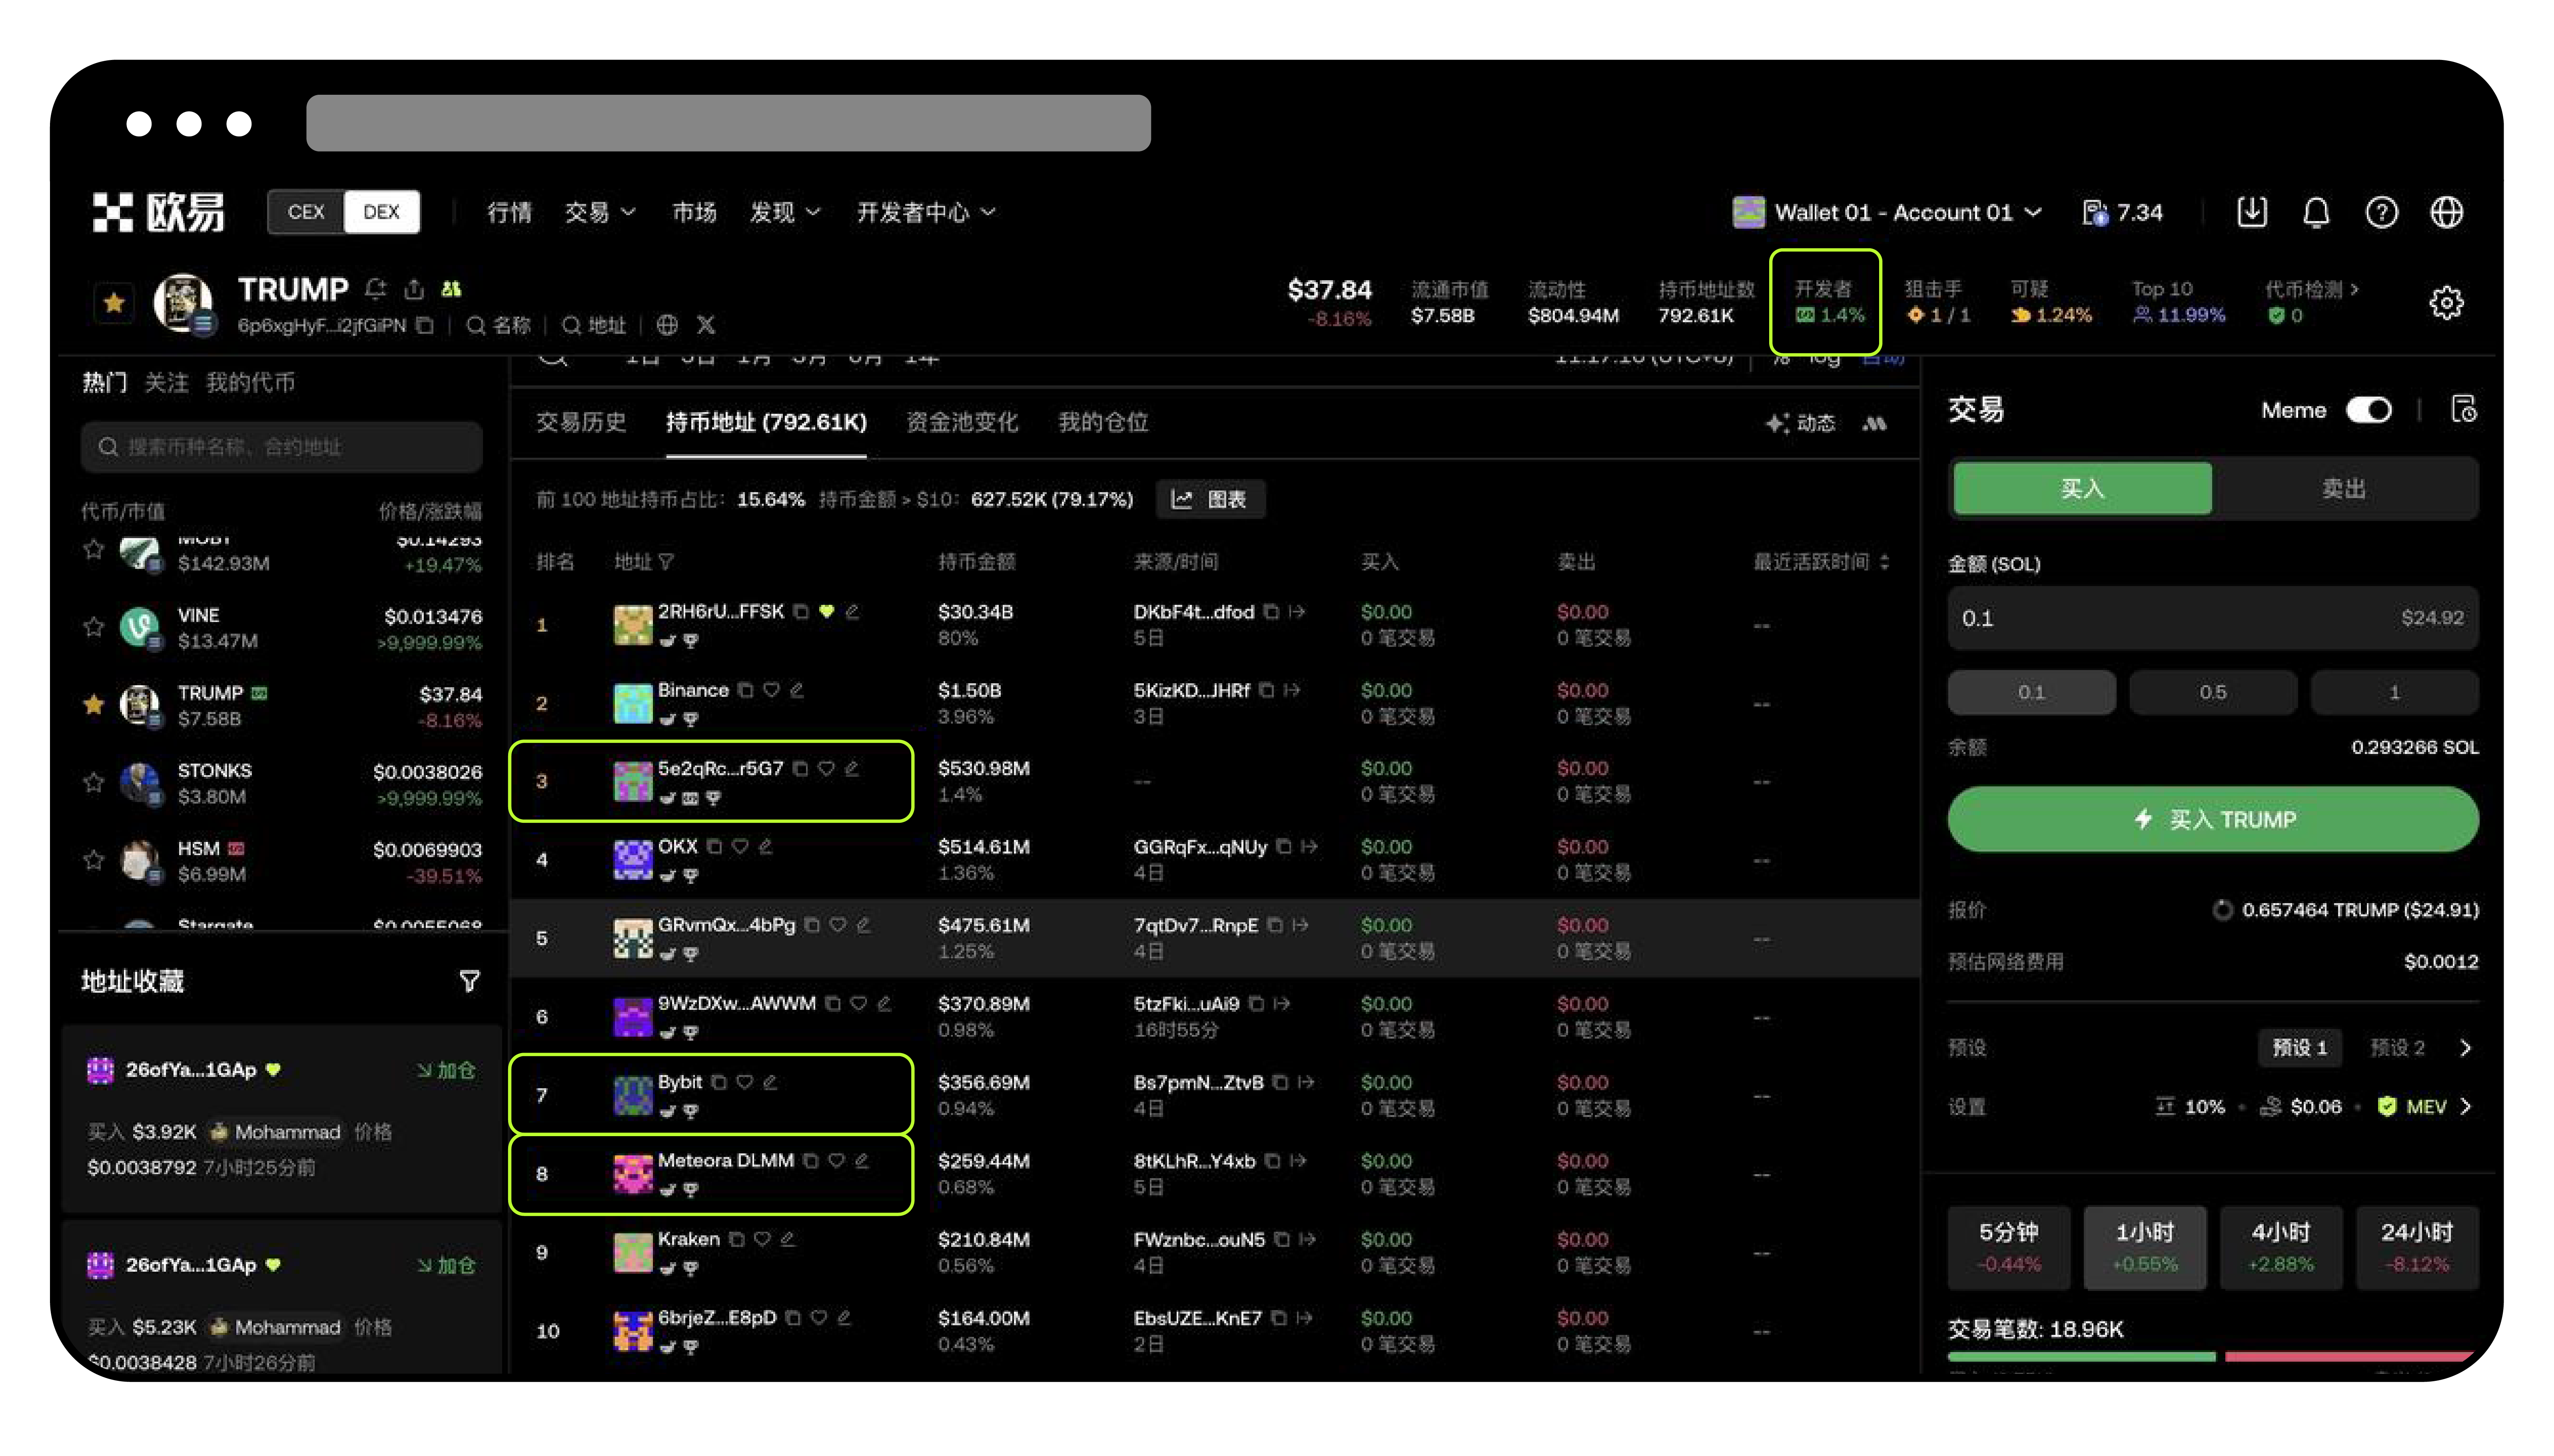Favorite the 9WzDXw...AWWM address heart
This screenshot has width=2554, height=1456.
858,1003
